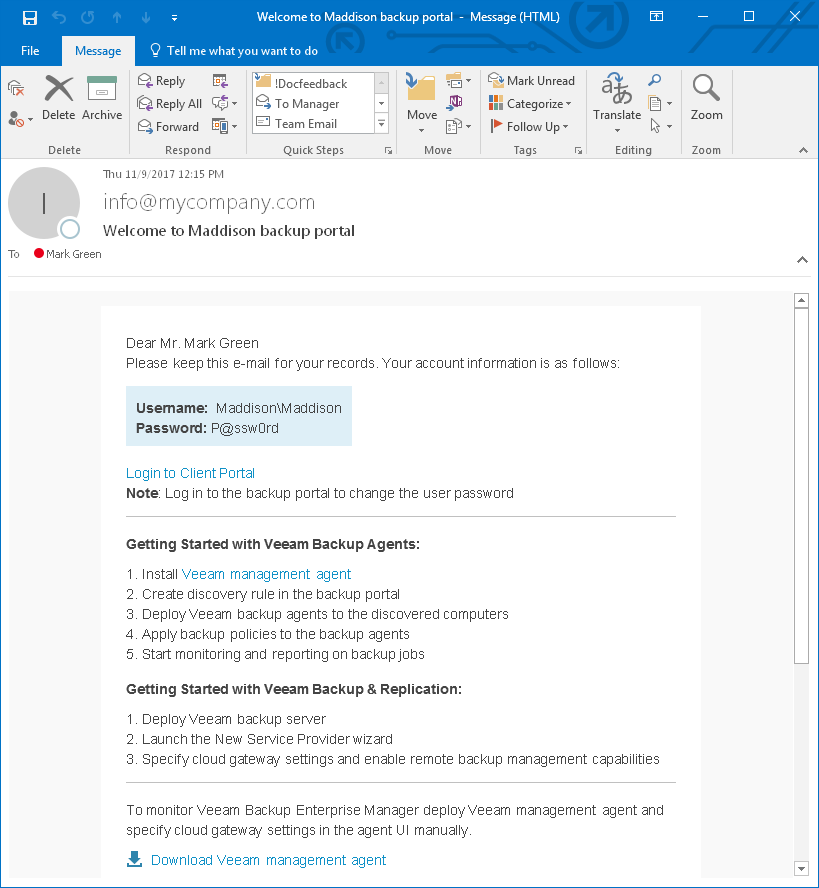The width and height of the screenshot is (819, 888).
Task: Open the Related items dropdown
Action: pos(660,103)
